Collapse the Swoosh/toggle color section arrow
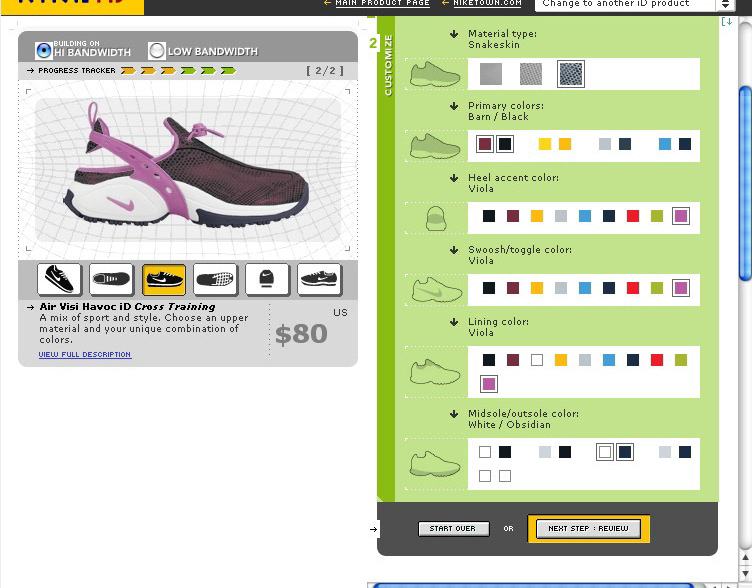752x588 pixels. [454, 250]
